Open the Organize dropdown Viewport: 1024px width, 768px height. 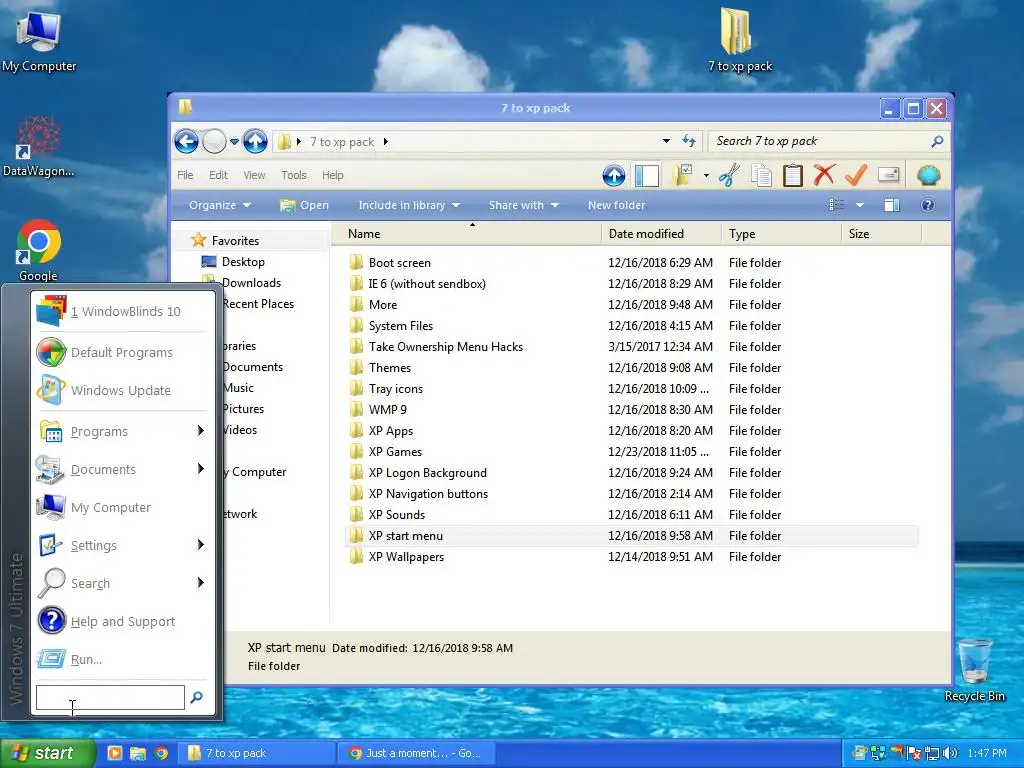point(220,205)
